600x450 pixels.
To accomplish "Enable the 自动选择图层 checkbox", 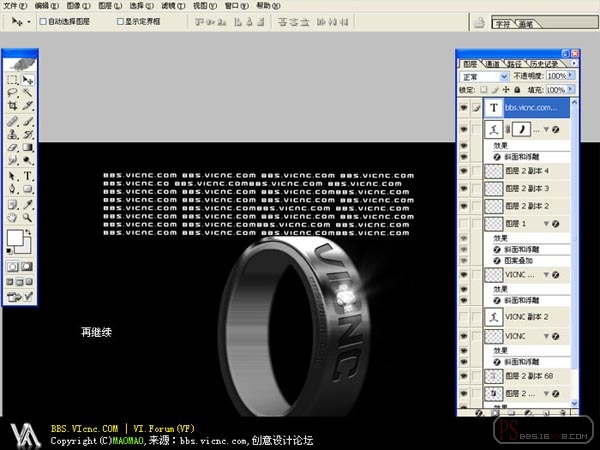I will point(43,21).
